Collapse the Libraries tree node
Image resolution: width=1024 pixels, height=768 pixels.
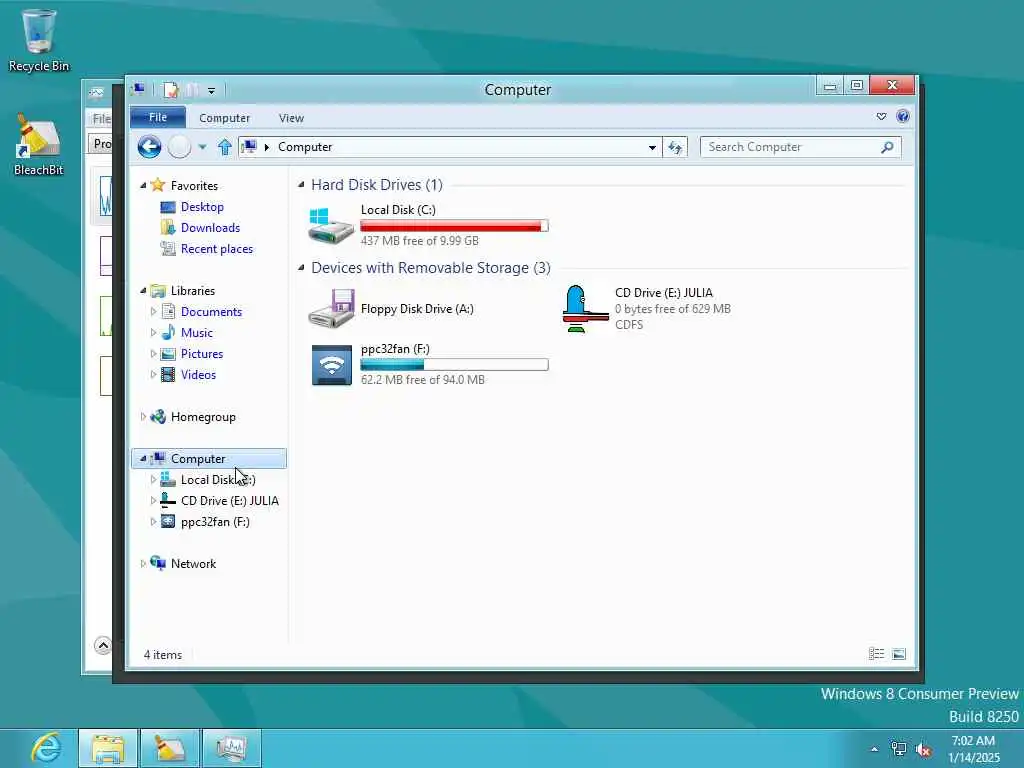[143, 291]
